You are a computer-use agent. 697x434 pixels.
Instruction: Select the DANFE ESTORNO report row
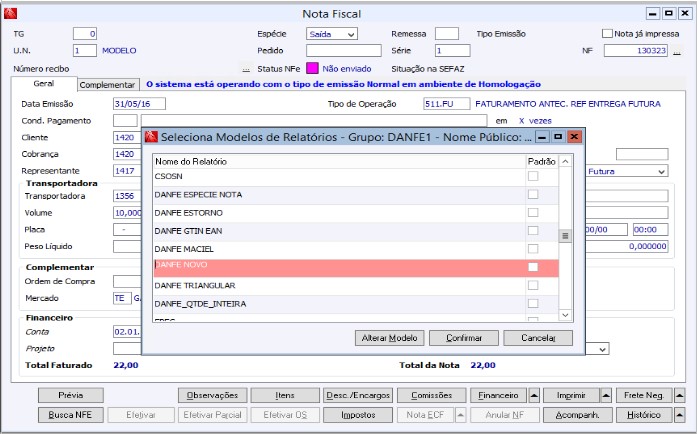tap(356, 213)
